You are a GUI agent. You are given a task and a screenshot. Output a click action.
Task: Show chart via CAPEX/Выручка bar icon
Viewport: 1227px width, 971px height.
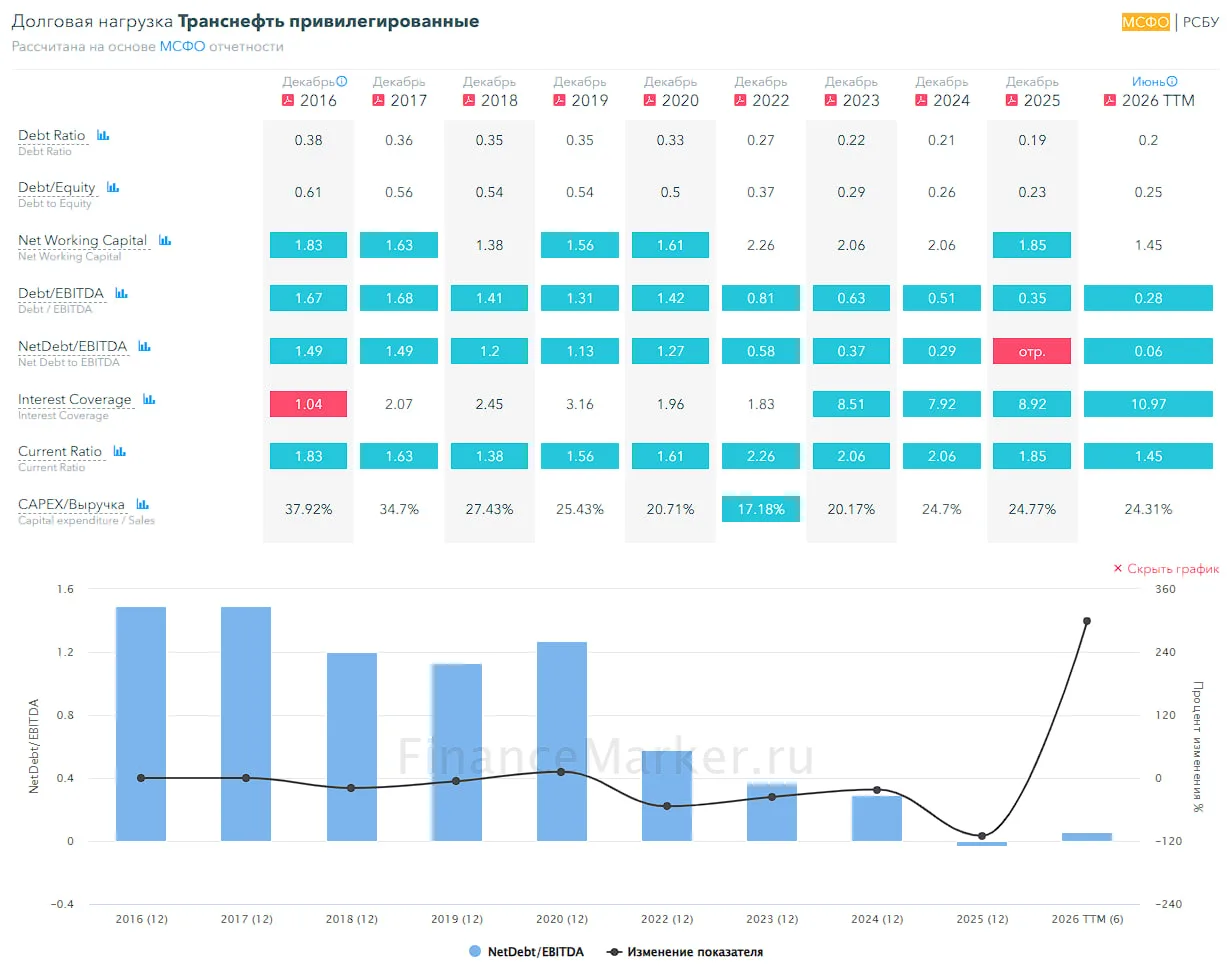(142, 504)
